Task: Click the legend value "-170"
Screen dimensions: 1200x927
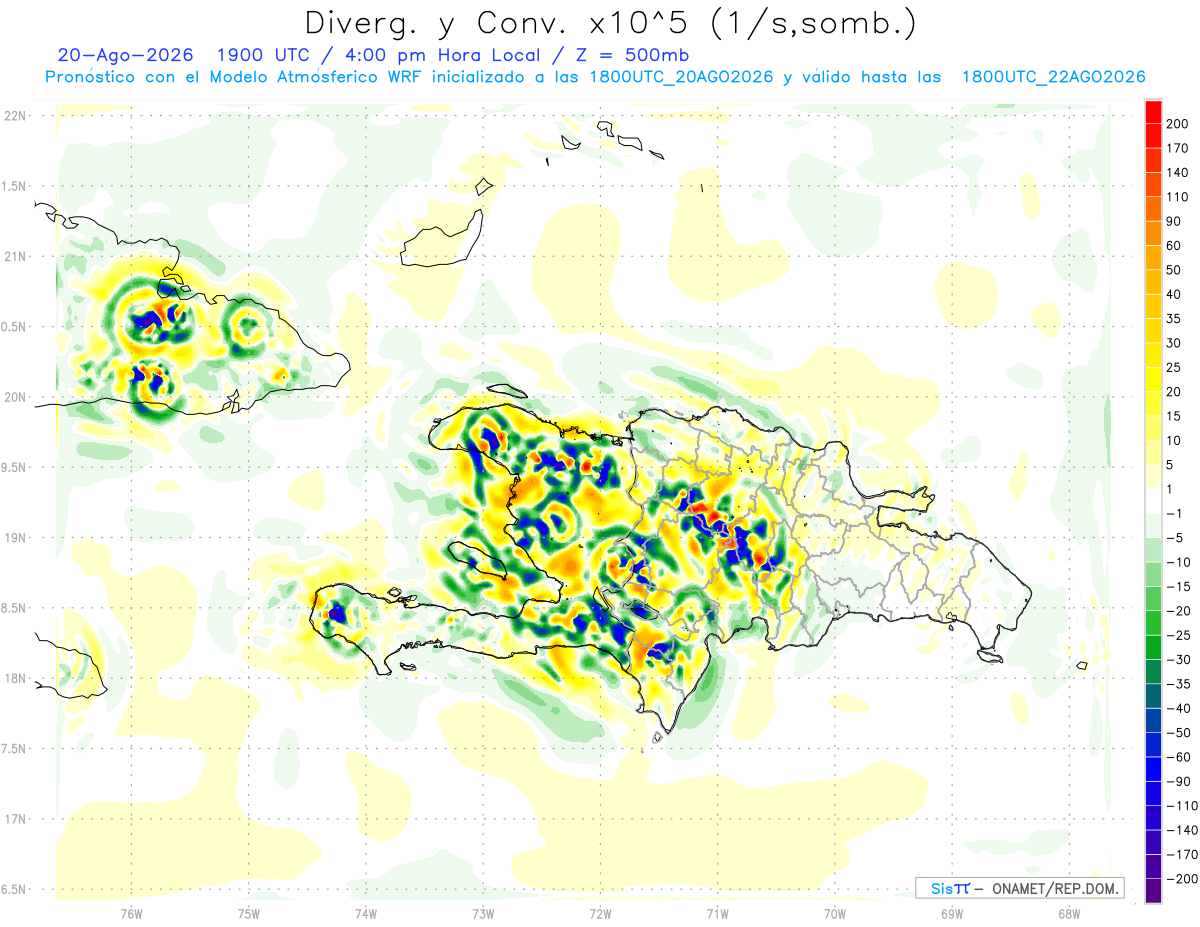Action: pos(1180,854)
